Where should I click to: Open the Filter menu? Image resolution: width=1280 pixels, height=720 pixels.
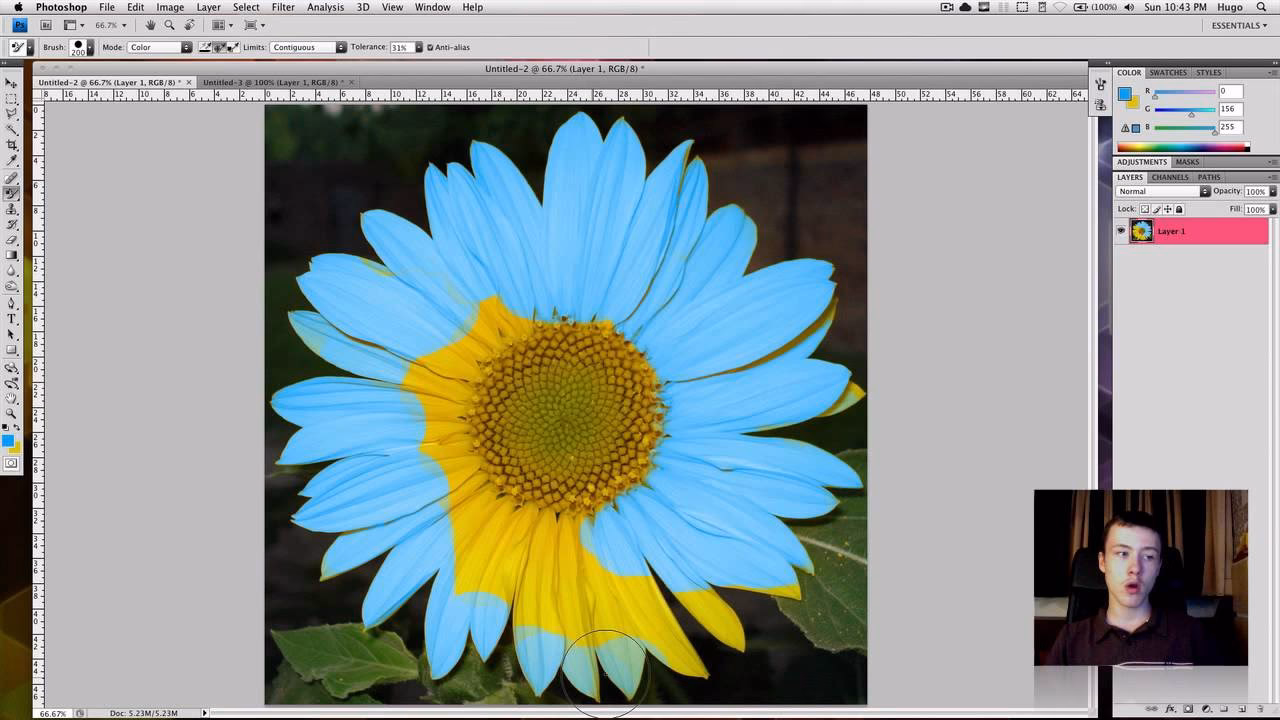283,7
